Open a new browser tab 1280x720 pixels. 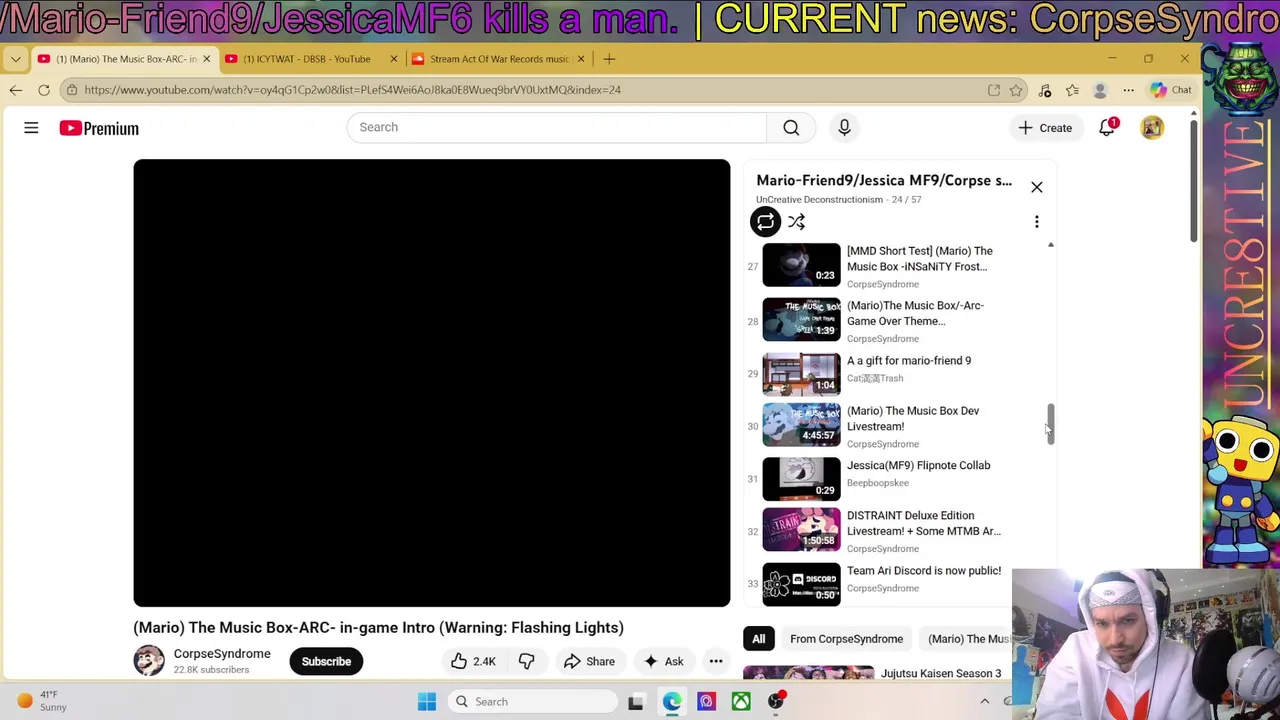tap(609, 59)
